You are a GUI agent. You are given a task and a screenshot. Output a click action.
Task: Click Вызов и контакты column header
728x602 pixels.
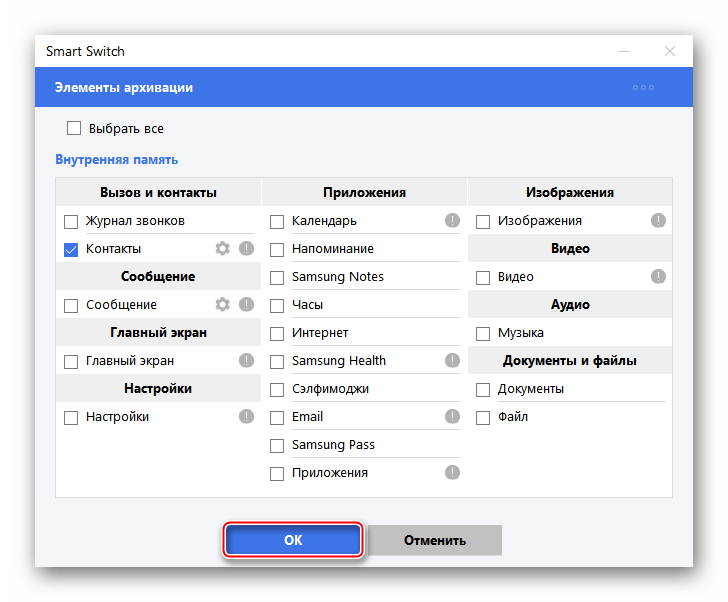(x=158, y=192)
